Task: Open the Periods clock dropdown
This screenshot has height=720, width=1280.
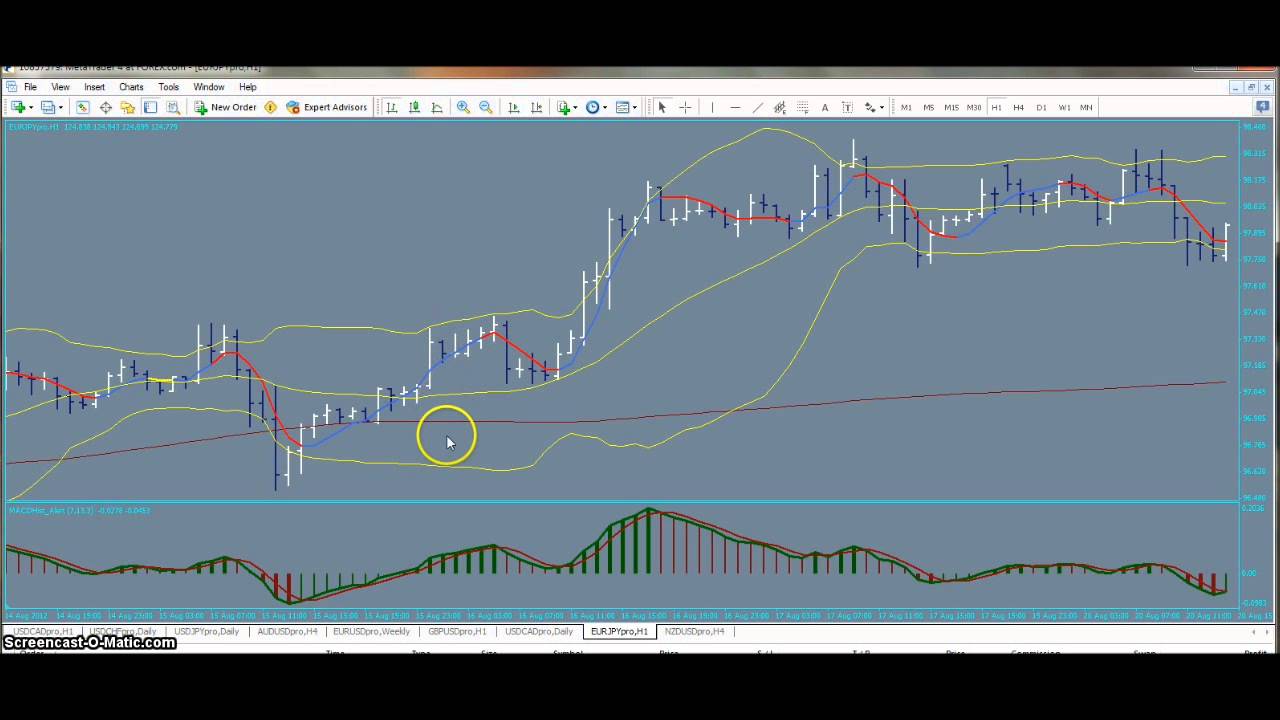Action: (597, 107)
